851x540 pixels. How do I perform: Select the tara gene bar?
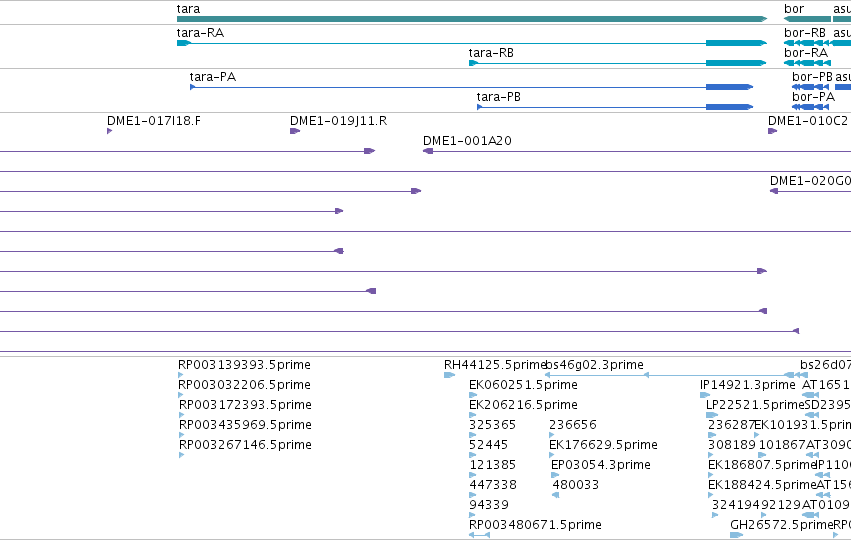472,19
